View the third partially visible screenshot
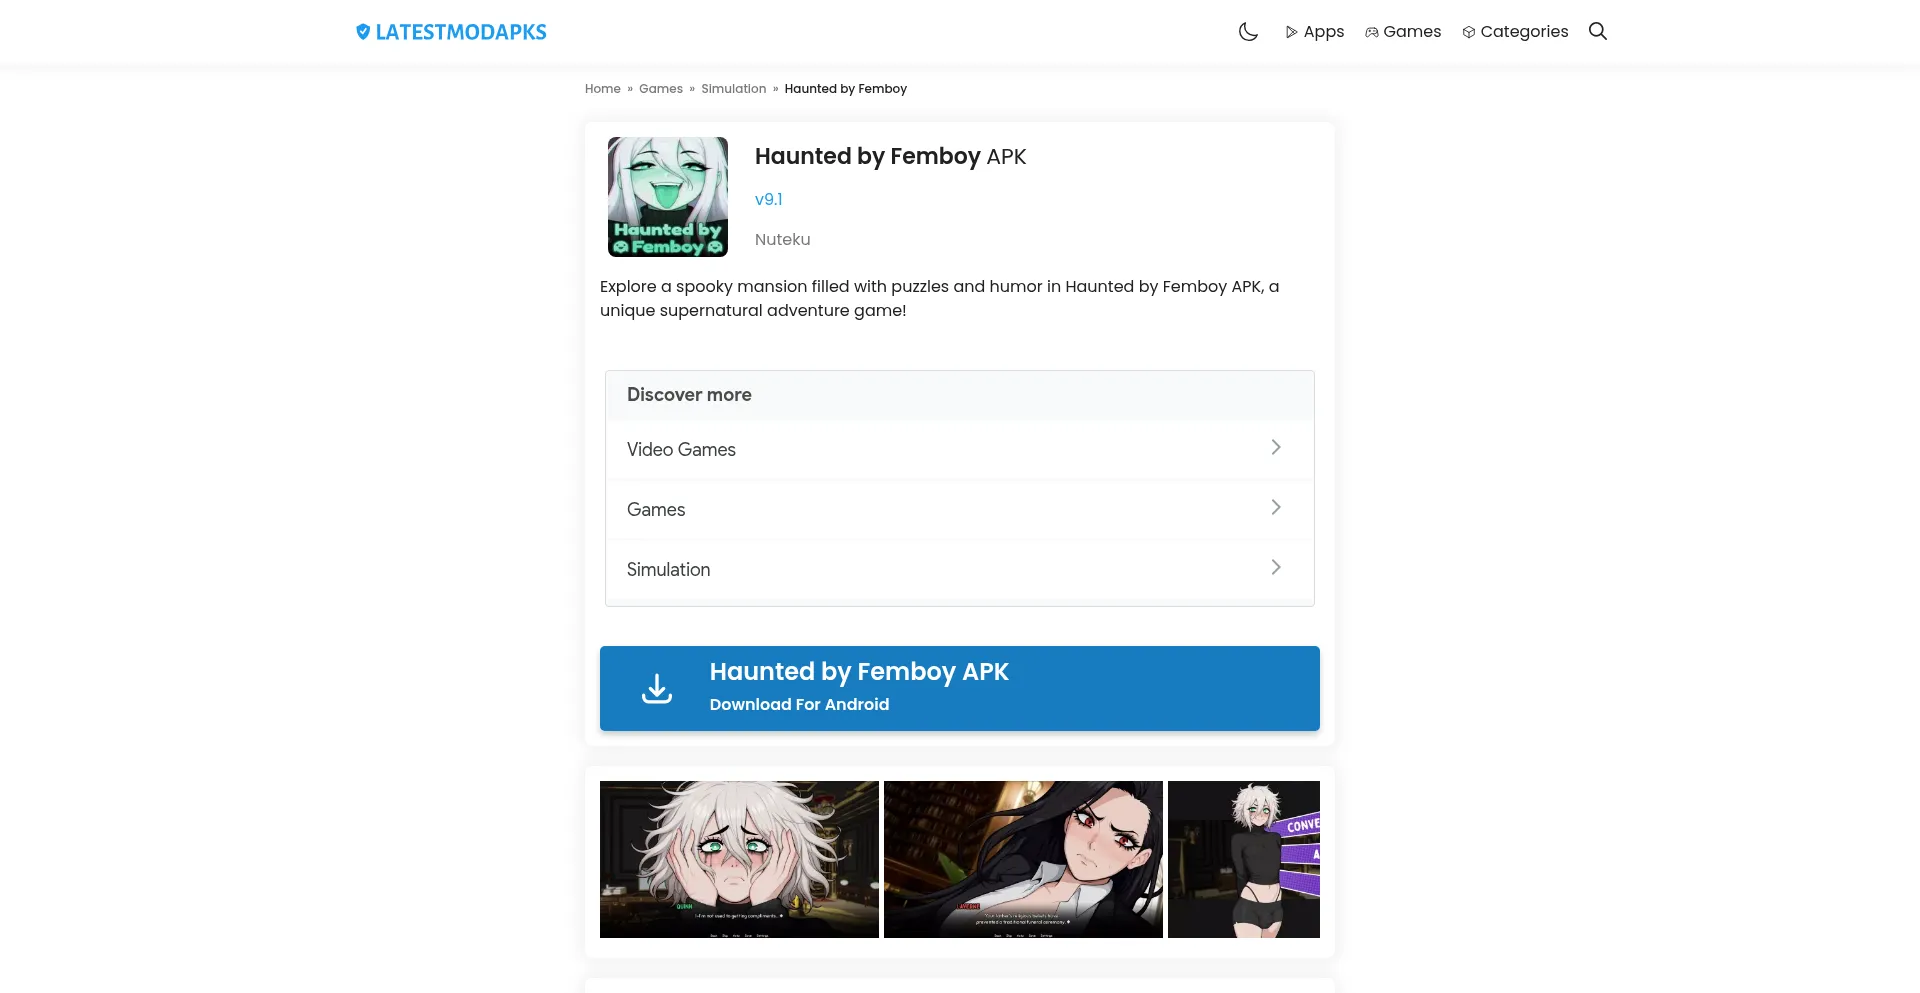 coord(1244,859)
